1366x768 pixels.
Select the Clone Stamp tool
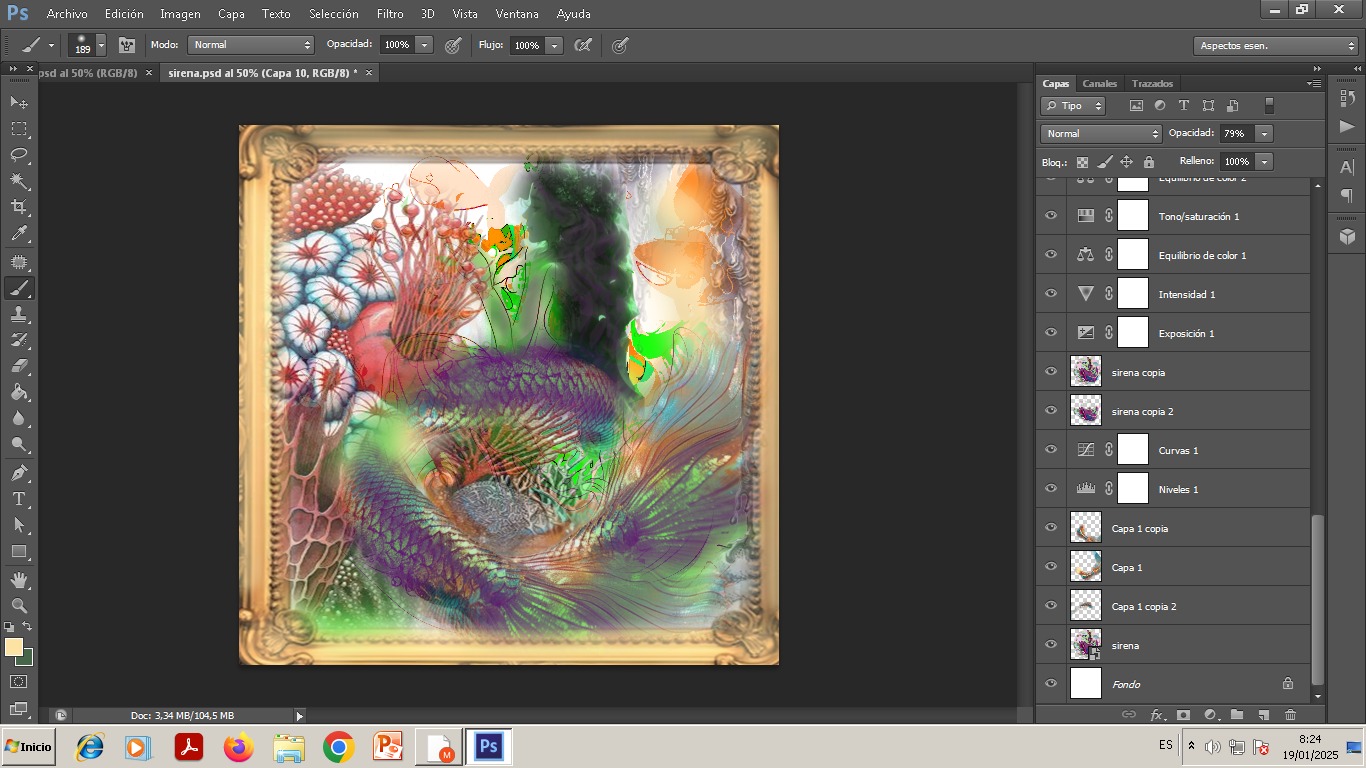click(x=19, y=314)
